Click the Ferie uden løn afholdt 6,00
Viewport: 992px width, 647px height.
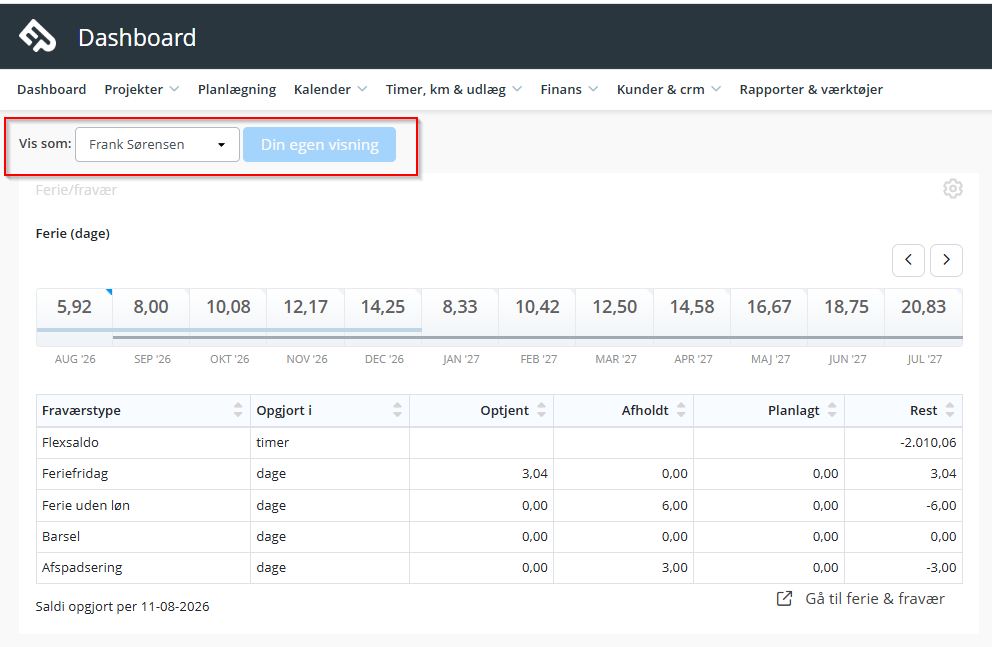[x=674, y=505]
